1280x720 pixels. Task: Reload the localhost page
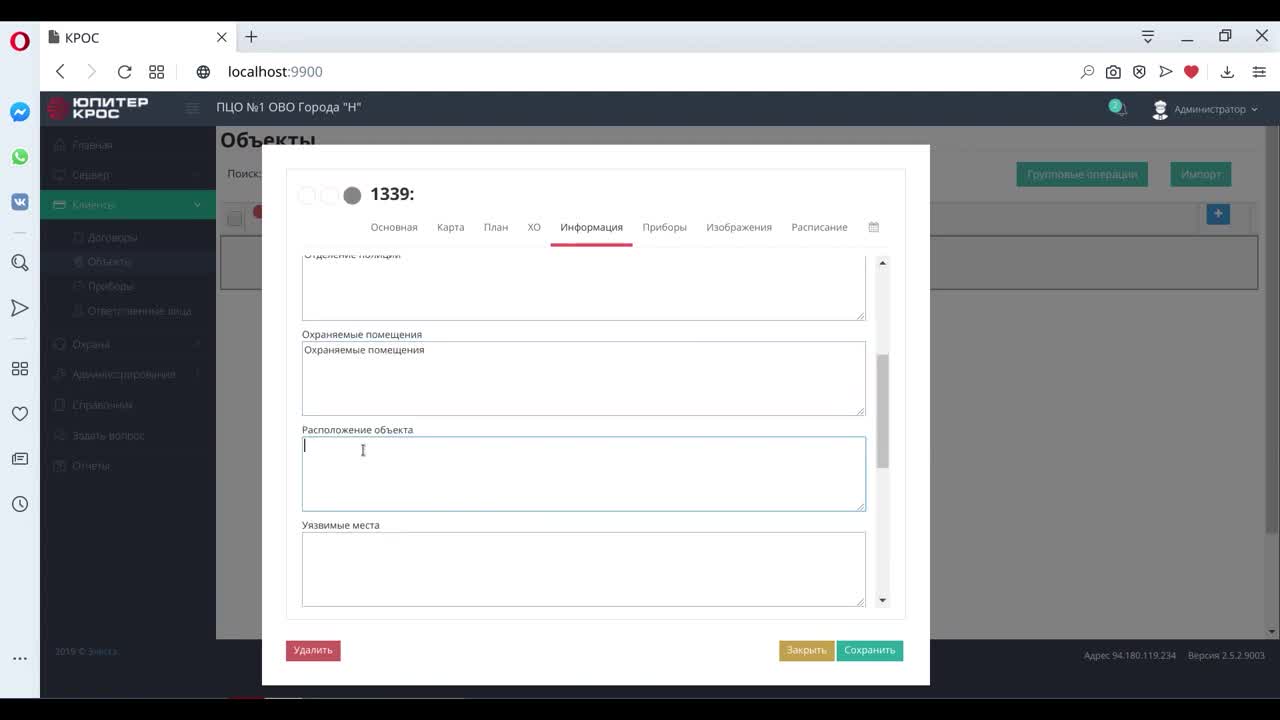tap(124, 72)
